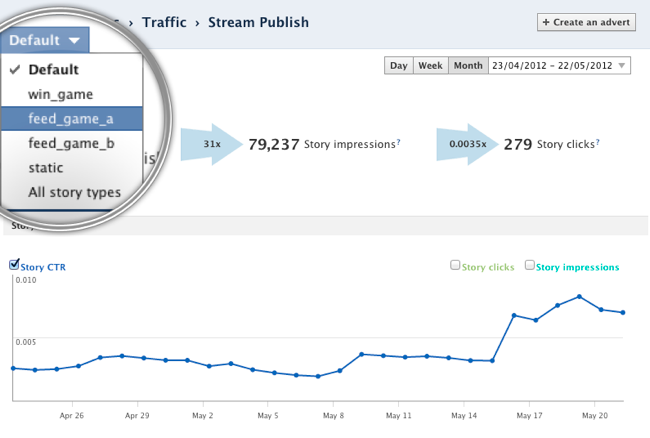The height and width of the screenshot is (438, 650).
Task: Select All story types option
Action: click(74, 192)
